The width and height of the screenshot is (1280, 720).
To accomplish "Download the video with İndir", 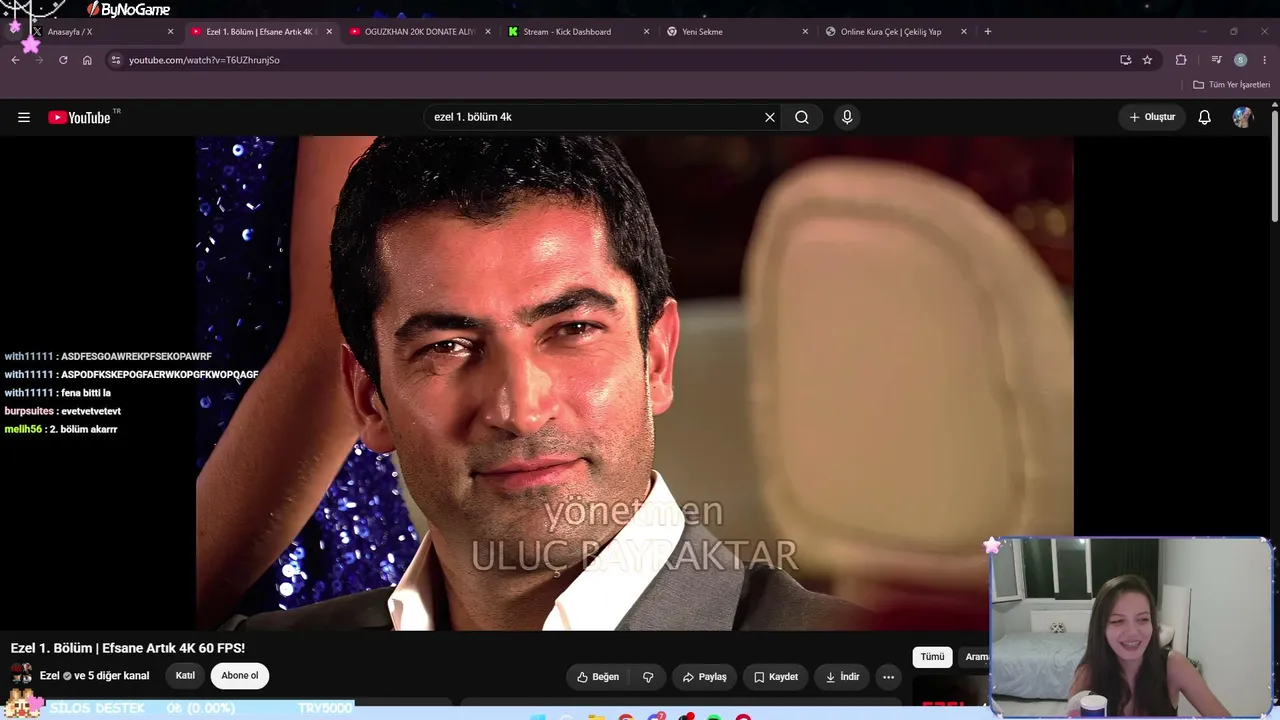I will point(842,677).
